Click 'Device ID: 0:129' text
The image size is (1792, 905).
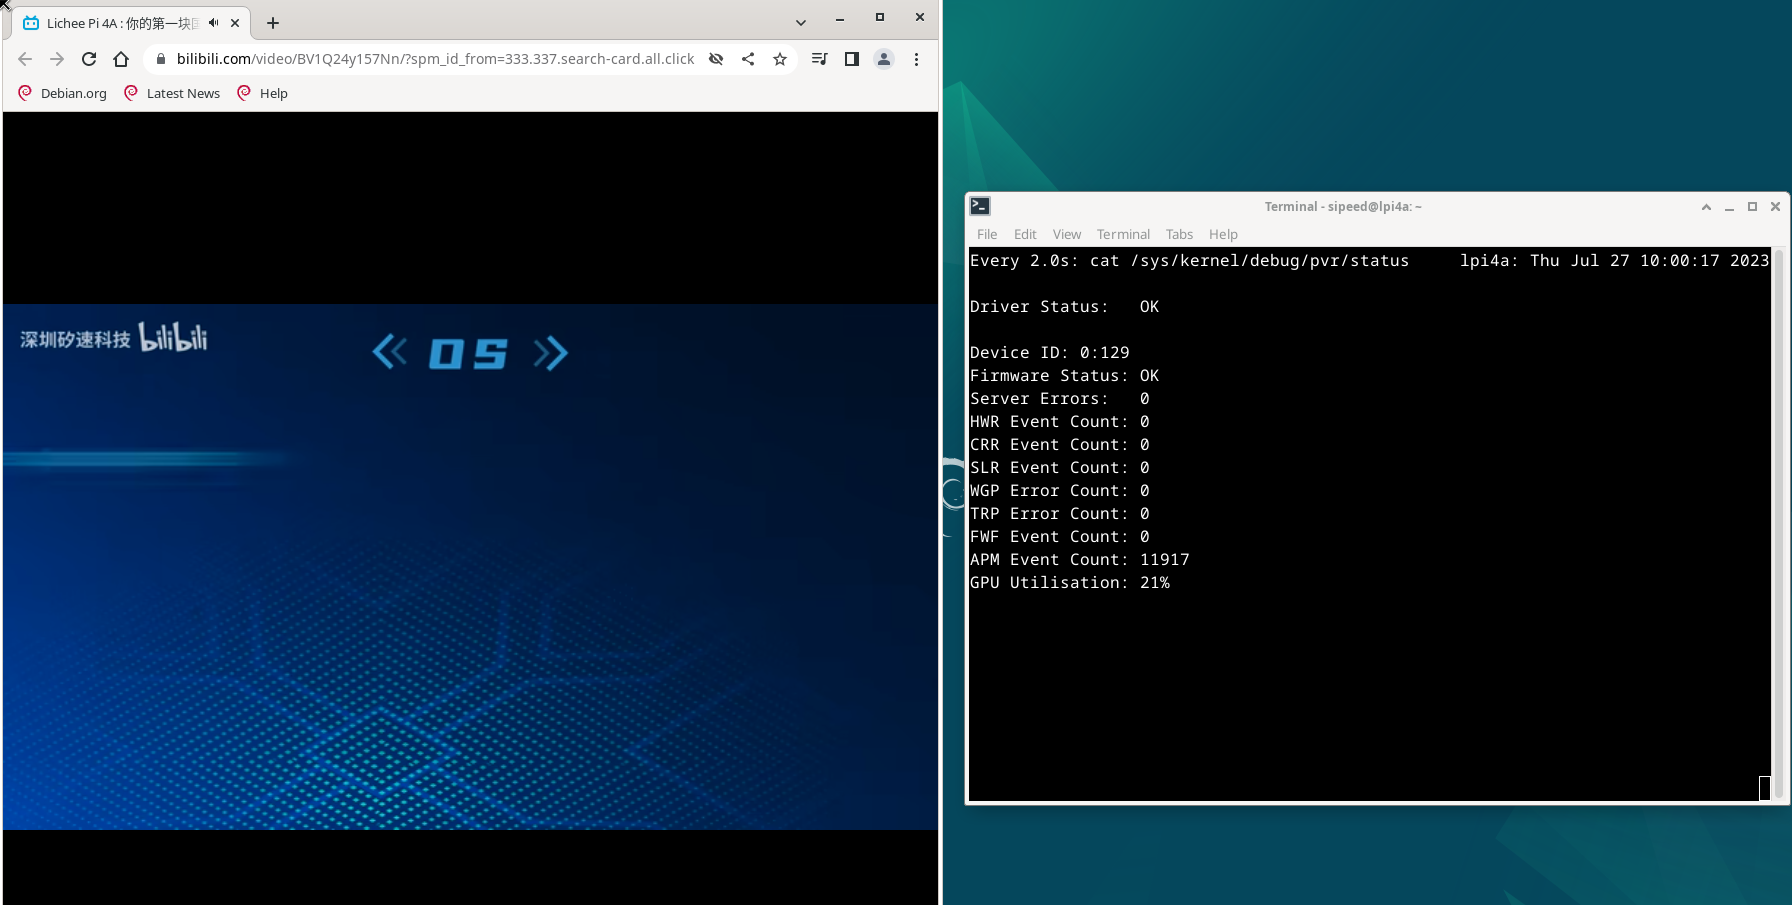(1049, 353)
